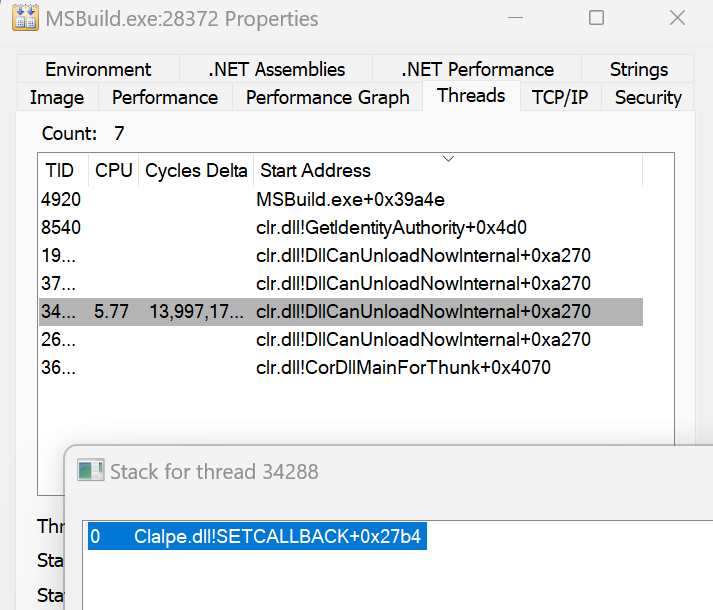Maximize the MSBuild Properties window
This screenshot has height=610, width=713.
point(596,18)
